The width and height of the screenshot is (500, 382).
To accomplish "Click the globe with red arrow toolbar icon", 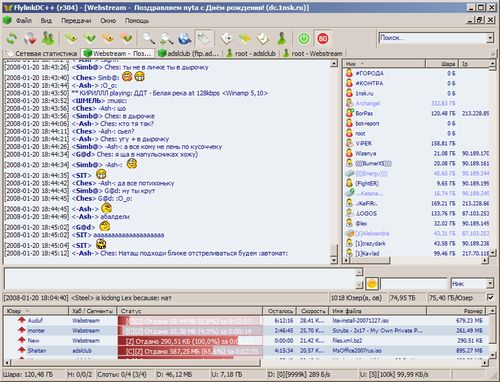I will (x=30, y=39).
